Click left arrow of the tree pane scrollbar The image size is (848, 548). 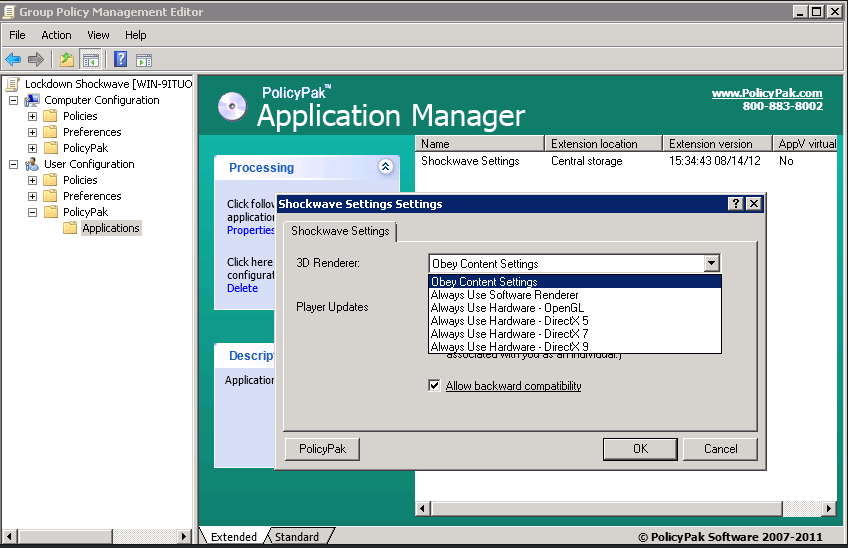click(10, 537)
